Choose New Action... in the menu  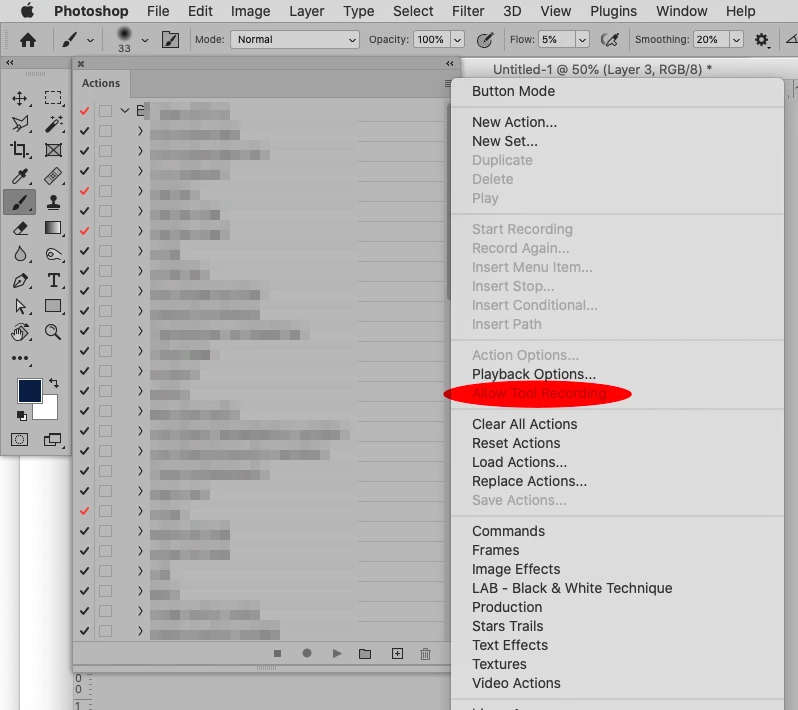point(515,122)
